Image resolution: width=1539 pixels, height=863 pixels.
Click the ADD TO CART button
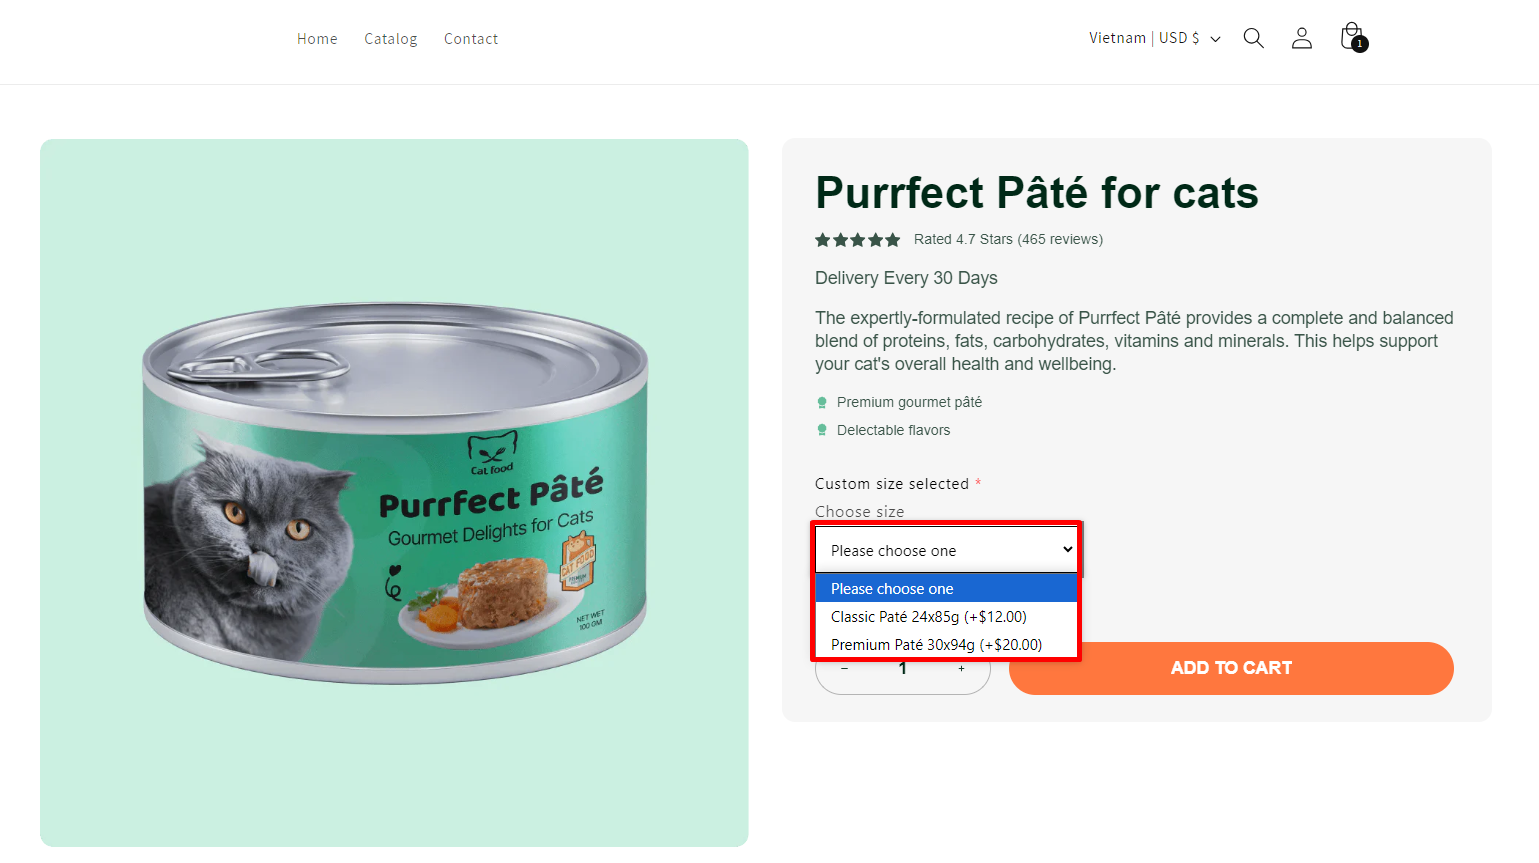tap(1230, 668)
